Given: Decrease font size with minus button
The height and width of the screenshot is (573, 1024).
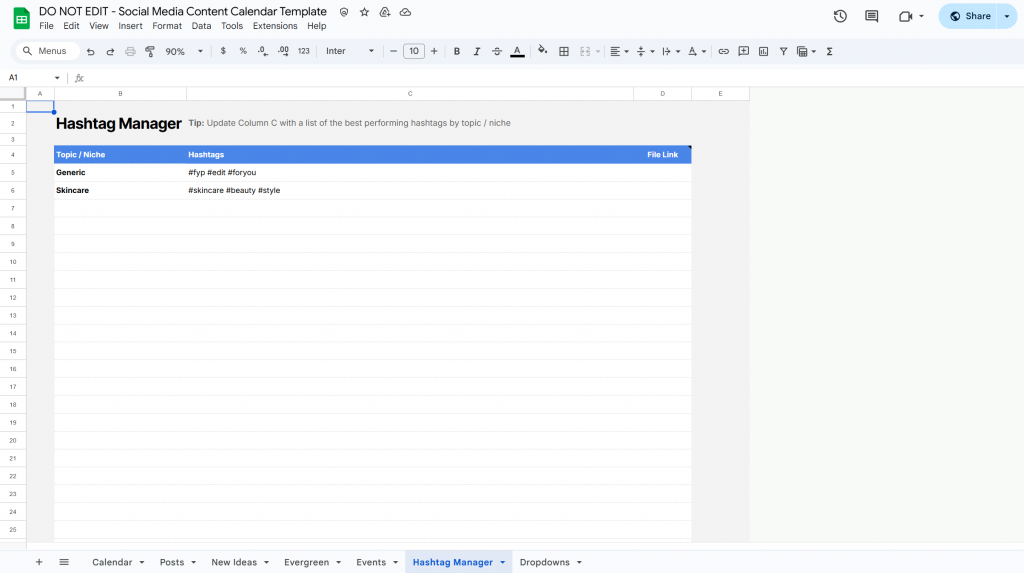Looking at the screenshot, I should [x=393, y=51].
